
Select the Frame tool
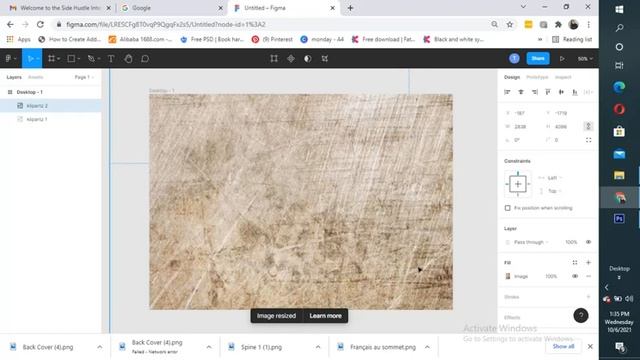pyautogui.click(x=53, y=59)
